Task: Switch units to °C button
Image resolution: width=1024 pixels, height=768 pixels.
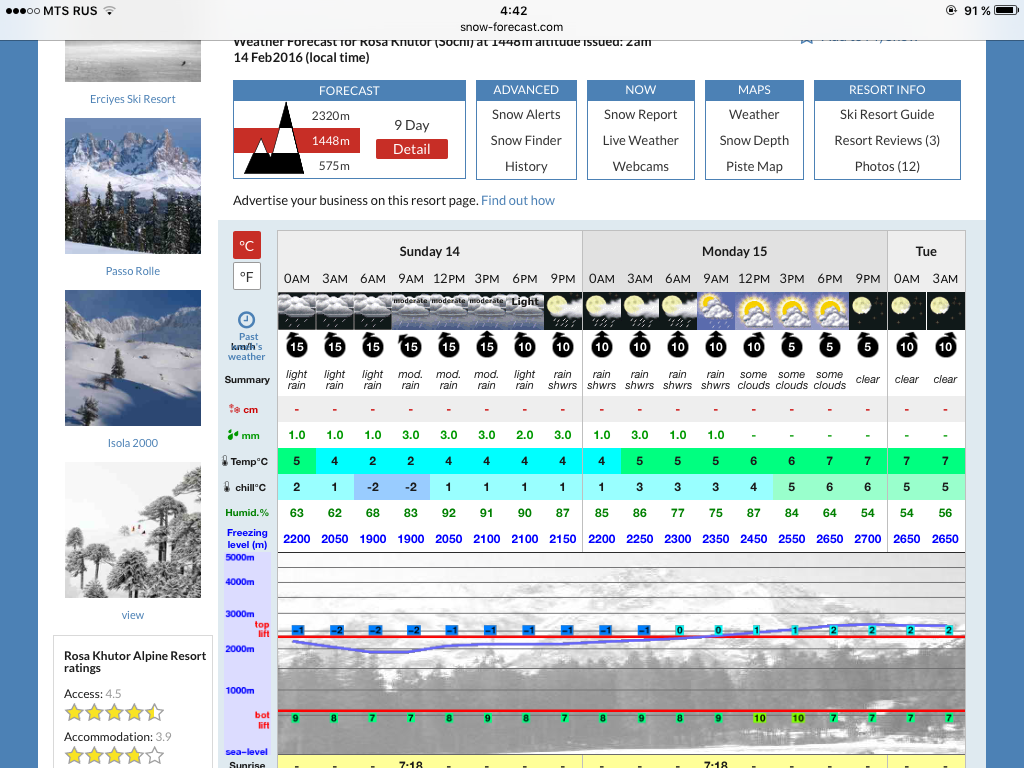Action: pos(246,246)
